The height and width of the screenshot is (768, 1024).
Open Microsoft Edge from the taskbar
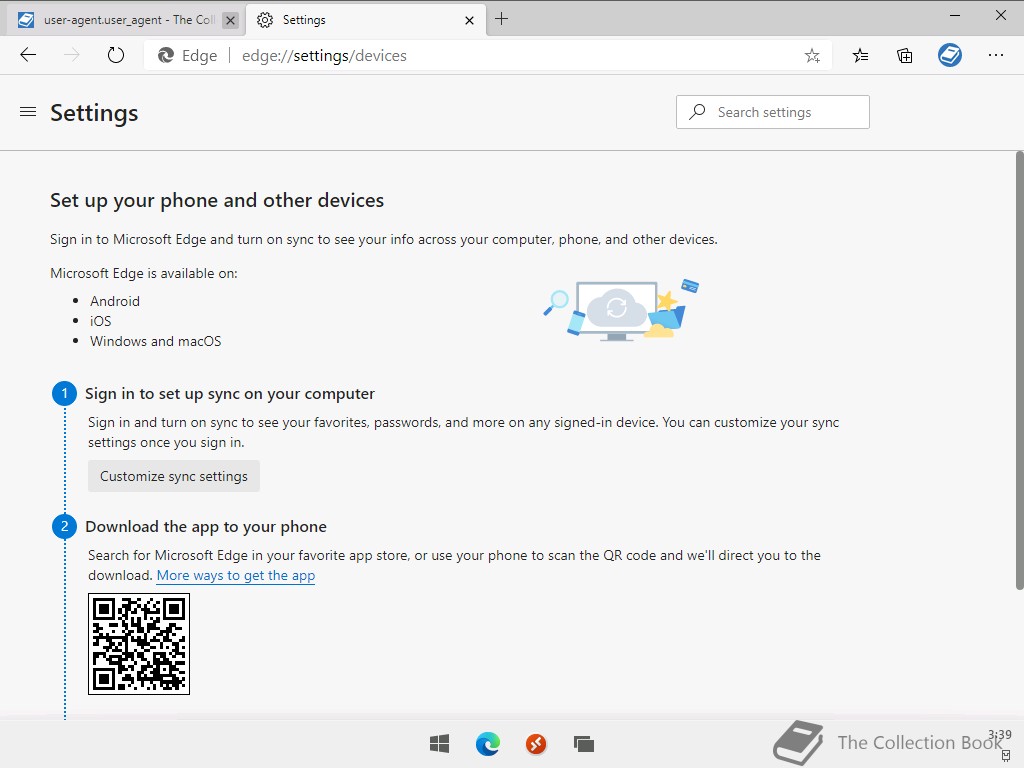pos(488,744)
